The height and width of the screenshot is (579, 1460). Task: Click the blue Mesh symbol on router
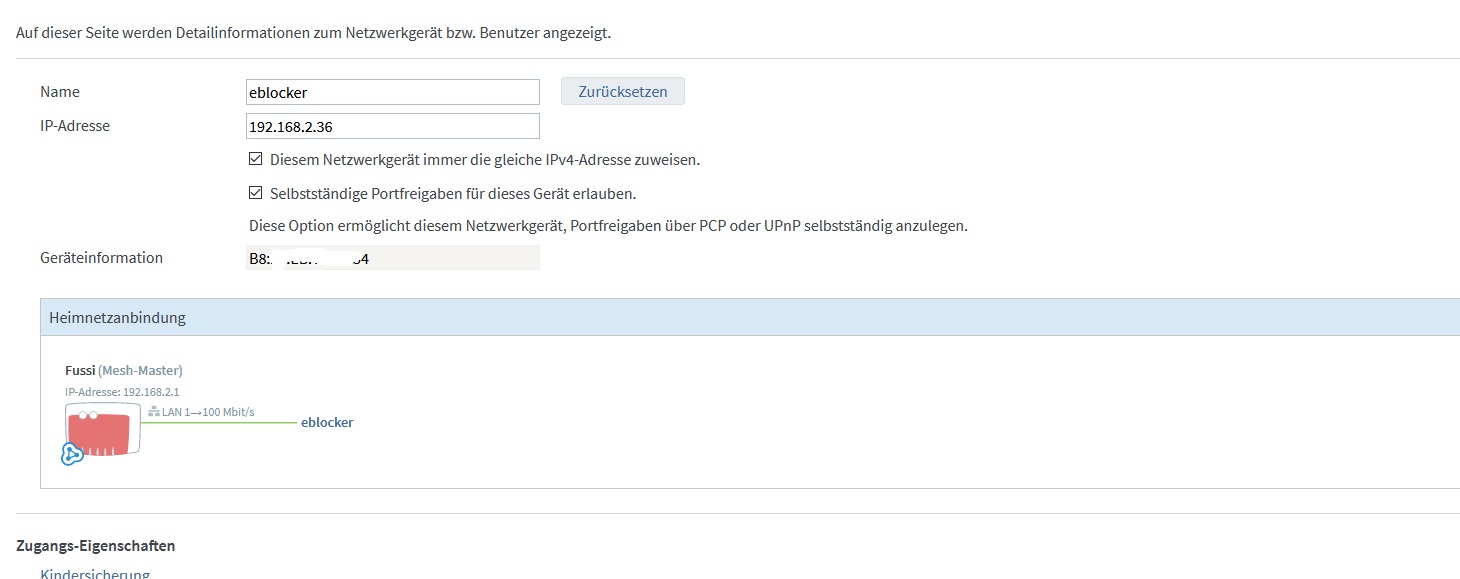[72, 454]
